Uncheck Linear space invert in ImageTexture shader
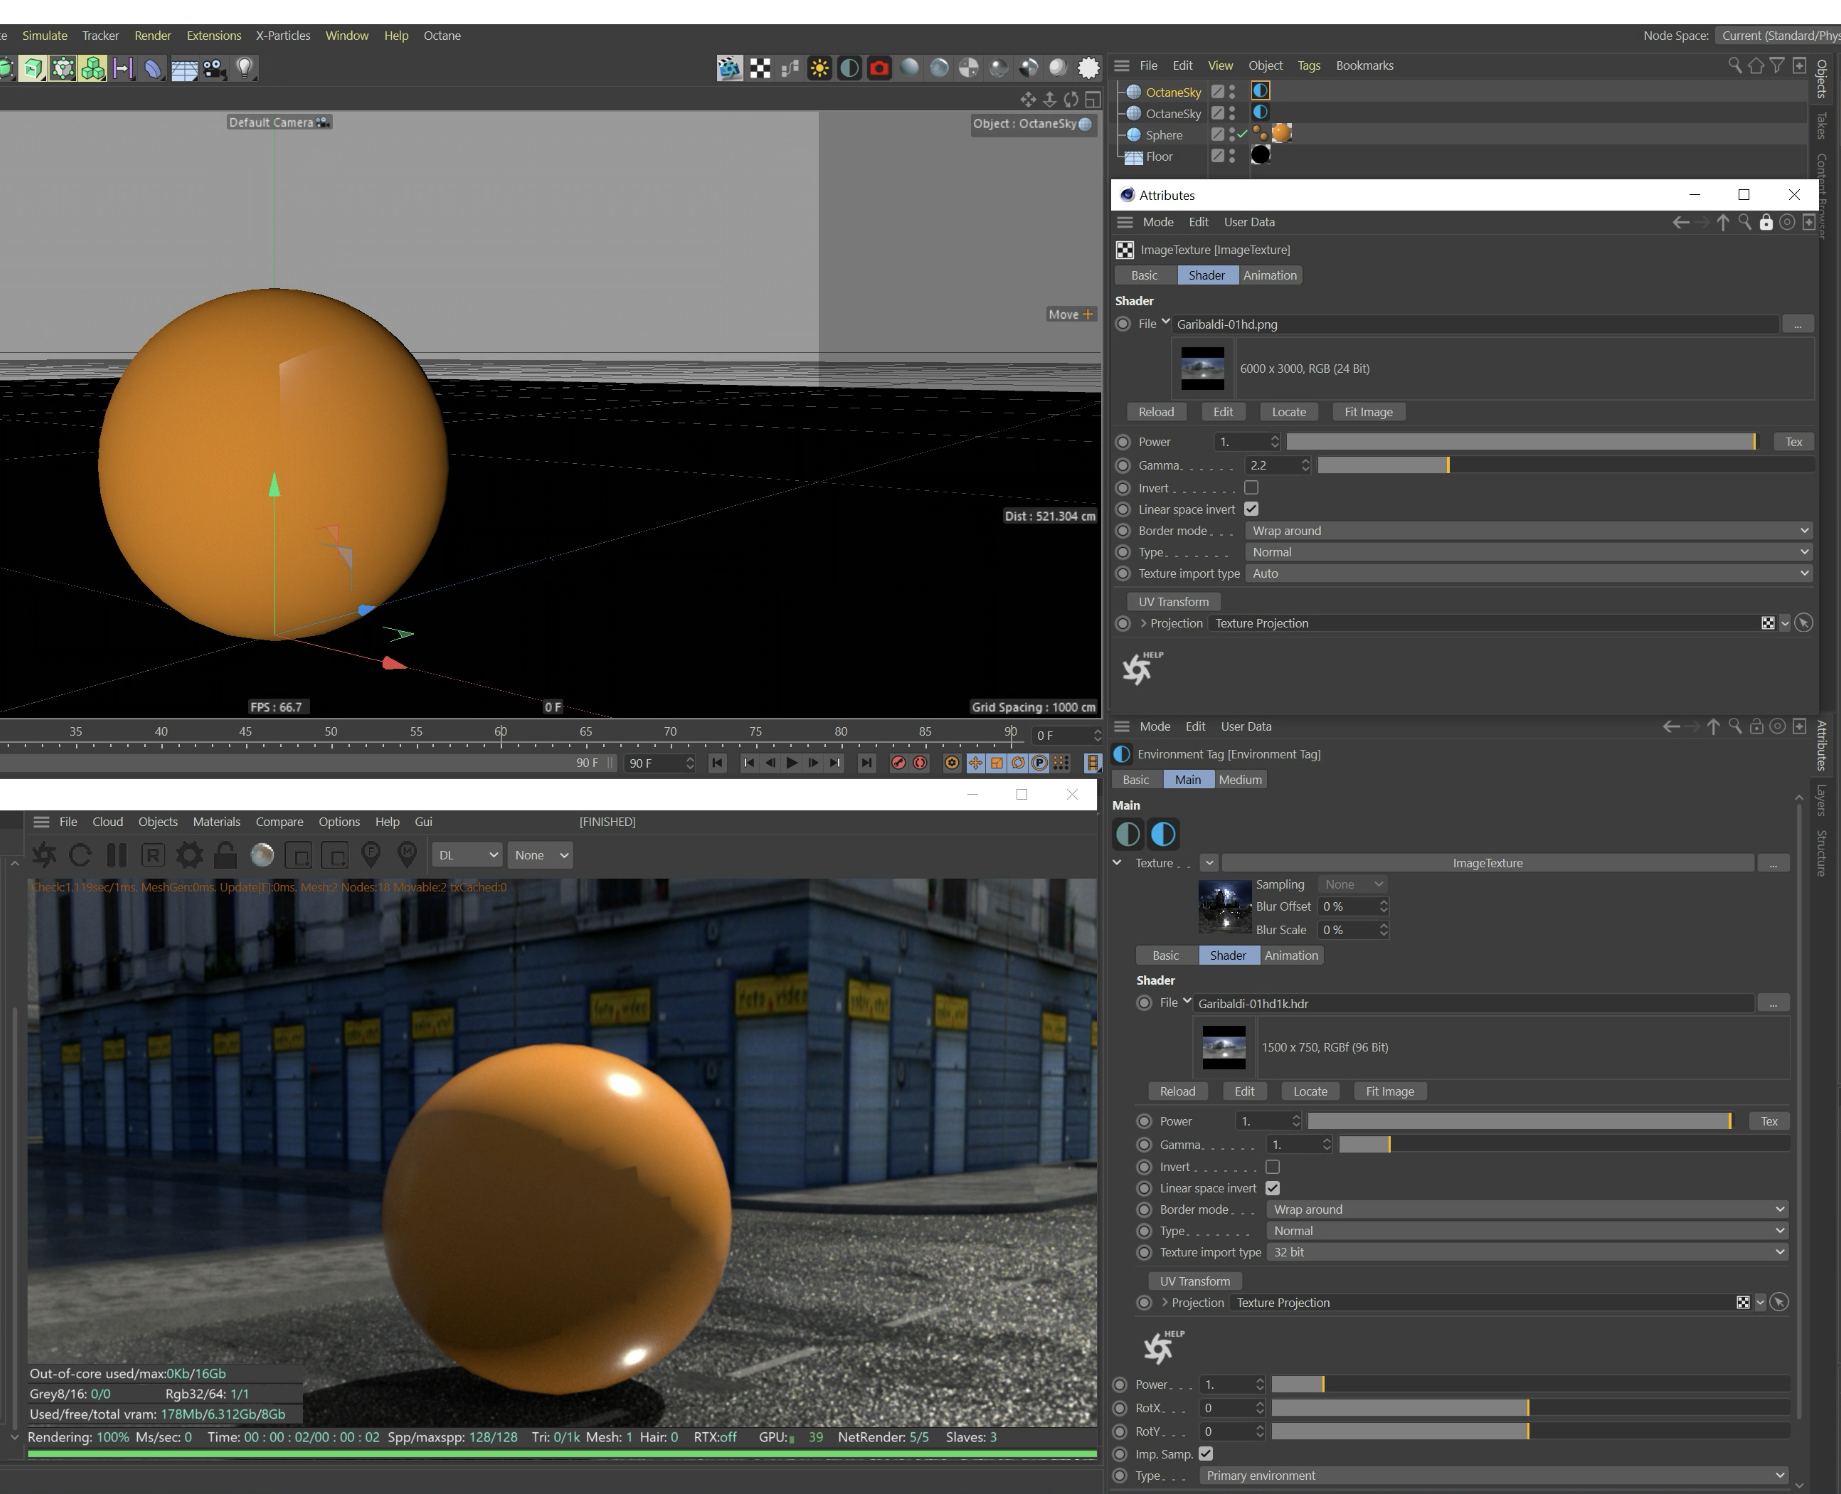The width and height of the screenshot is (1841, 1494). point(1251,509)
